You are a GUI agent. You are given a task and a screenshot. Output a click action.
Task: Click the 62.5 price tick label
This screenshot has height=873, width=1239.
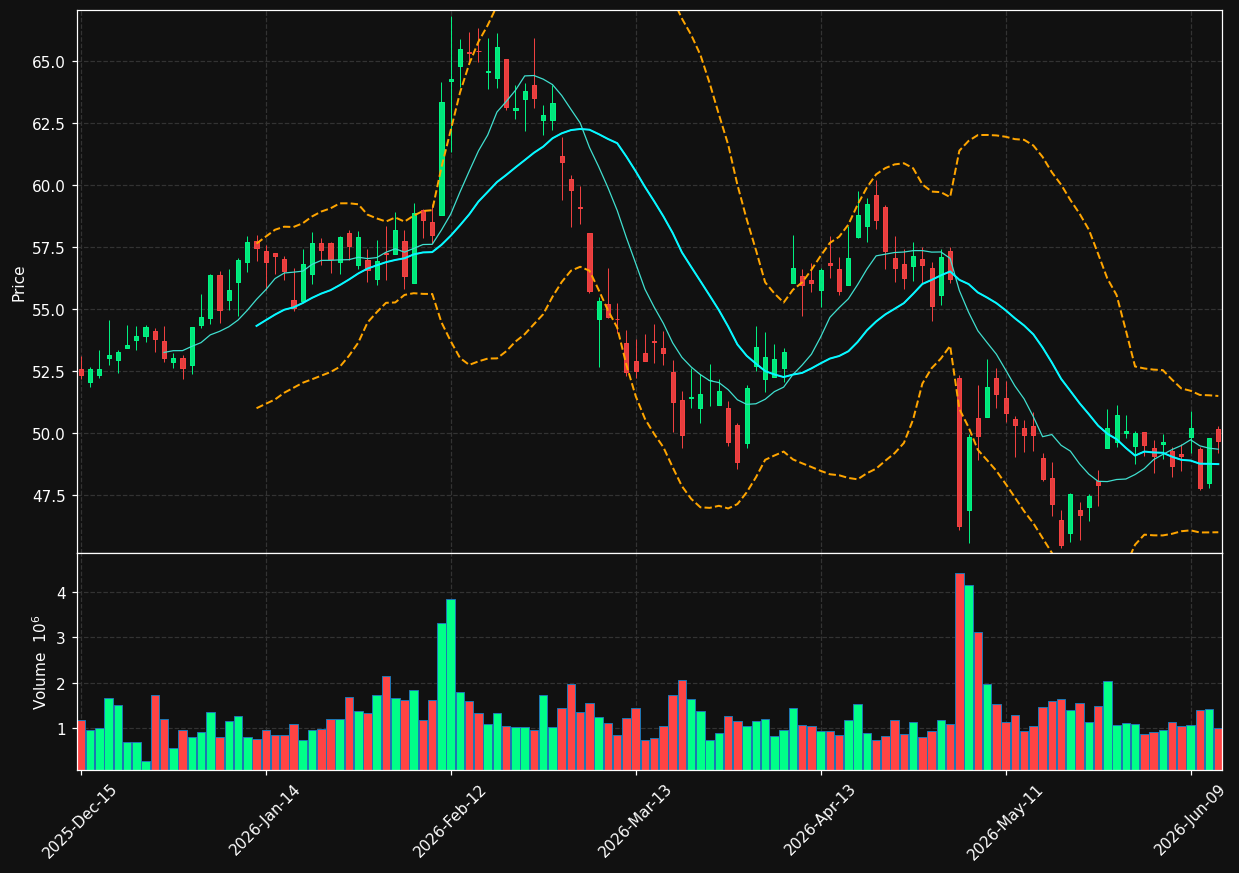click(49, 124)
